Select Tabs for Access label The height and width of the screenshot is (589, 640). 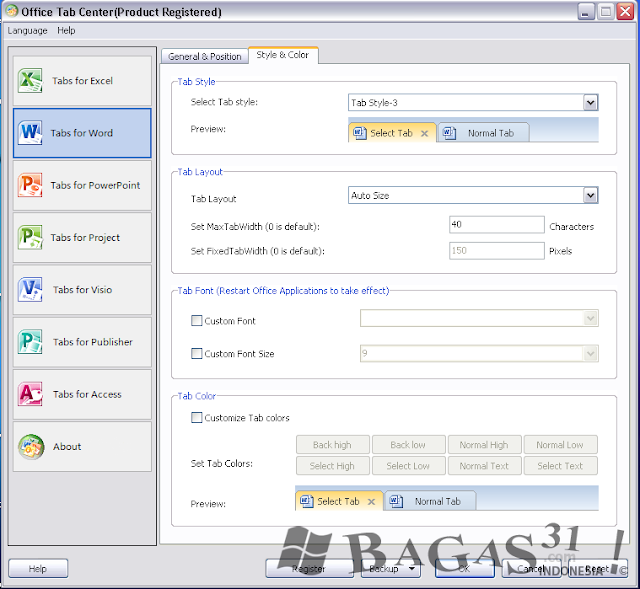pyautogui.click(x=87, y=394)
